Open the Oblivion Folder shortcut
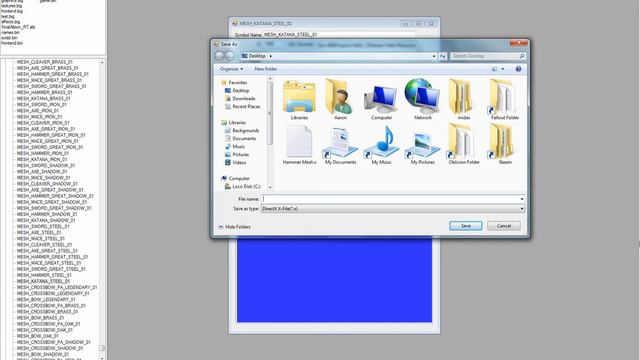 coord(464,145)
